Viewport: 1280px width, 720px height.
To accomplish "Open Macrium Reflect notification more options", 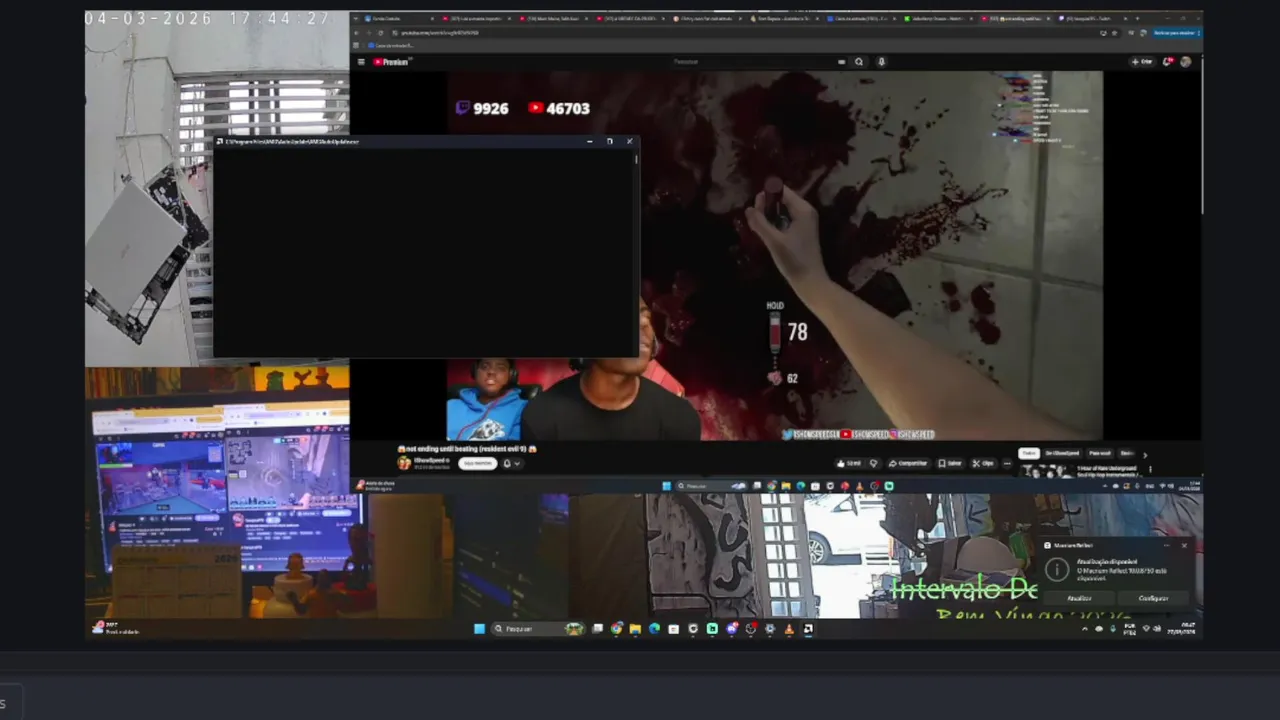I will pos(1167,545).
